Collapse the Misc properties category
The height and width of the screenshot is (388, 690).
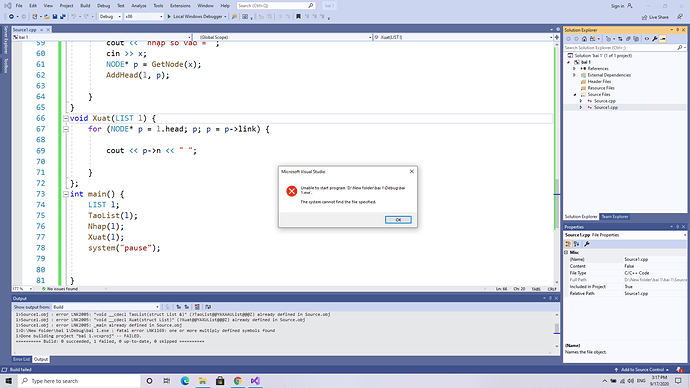(566, 253)
